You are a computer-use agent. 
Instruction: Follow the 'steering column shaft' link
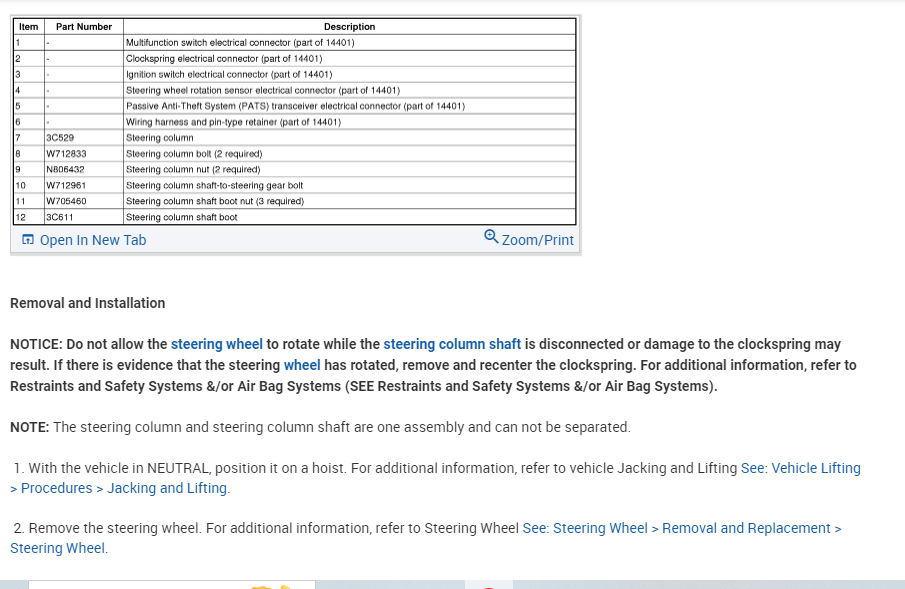[x=452, y=344]
